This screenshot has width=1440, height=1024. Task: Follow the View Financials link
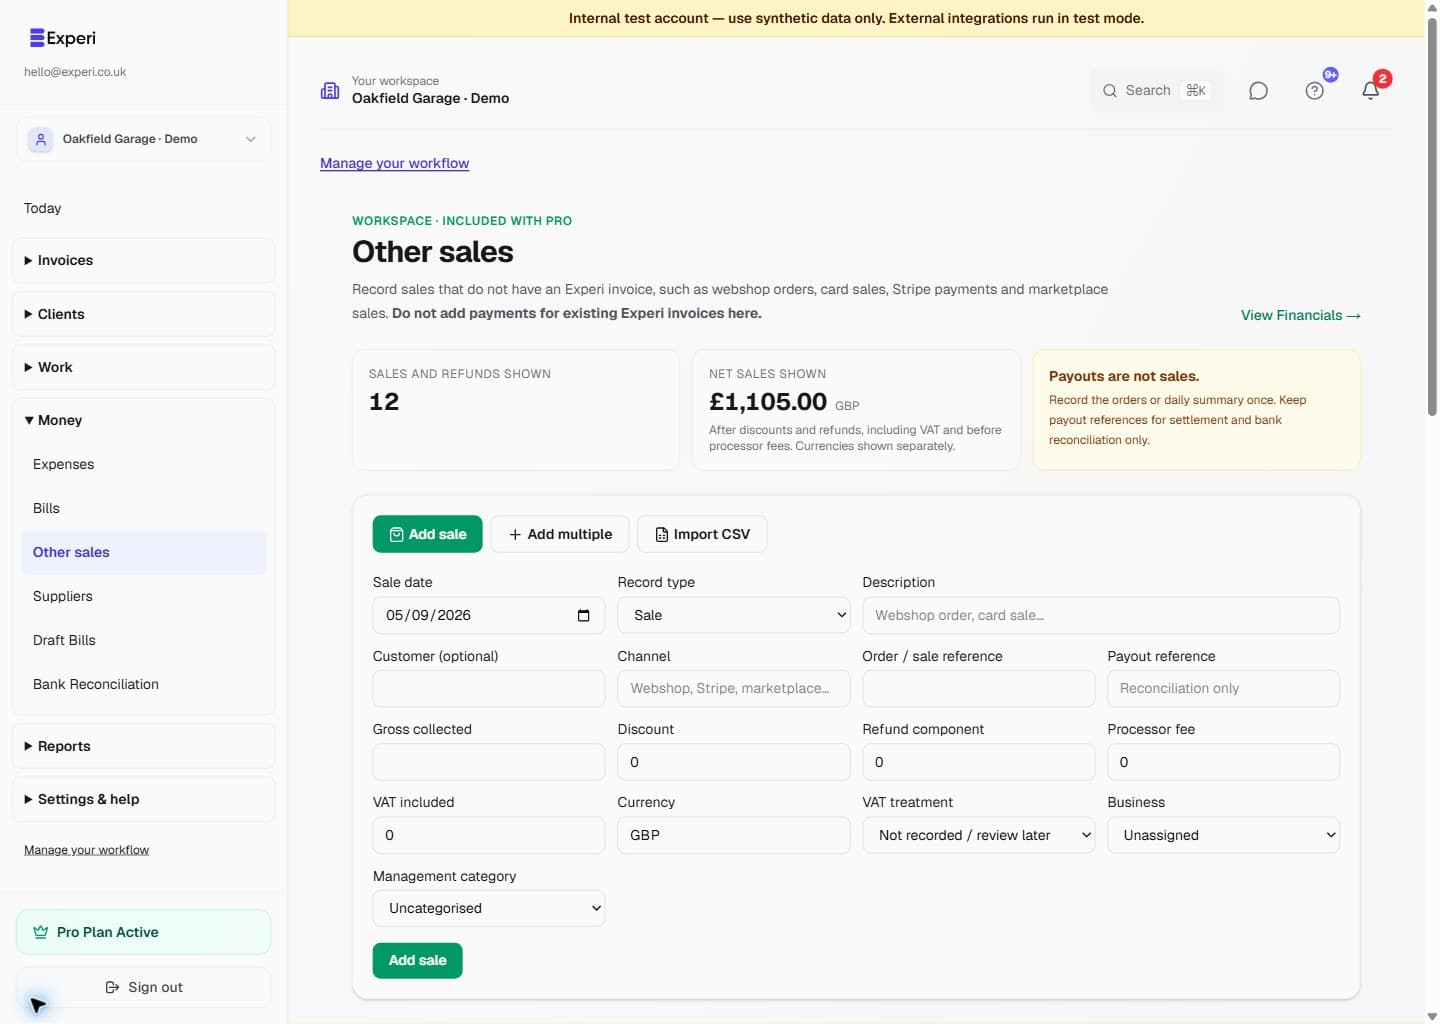click(x=1301, y=315)
